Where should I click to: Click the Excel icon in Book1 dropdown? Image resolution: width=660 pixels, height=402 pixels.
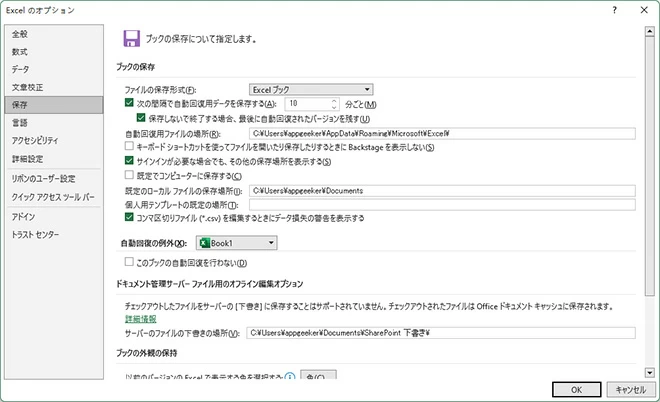(x=202, y=242)
